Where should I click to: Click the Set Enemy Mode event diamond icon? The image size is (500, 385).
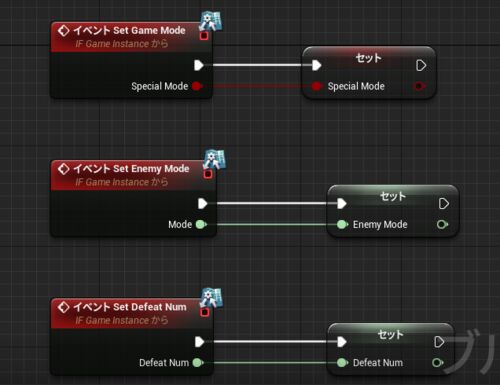coord(63,169)
